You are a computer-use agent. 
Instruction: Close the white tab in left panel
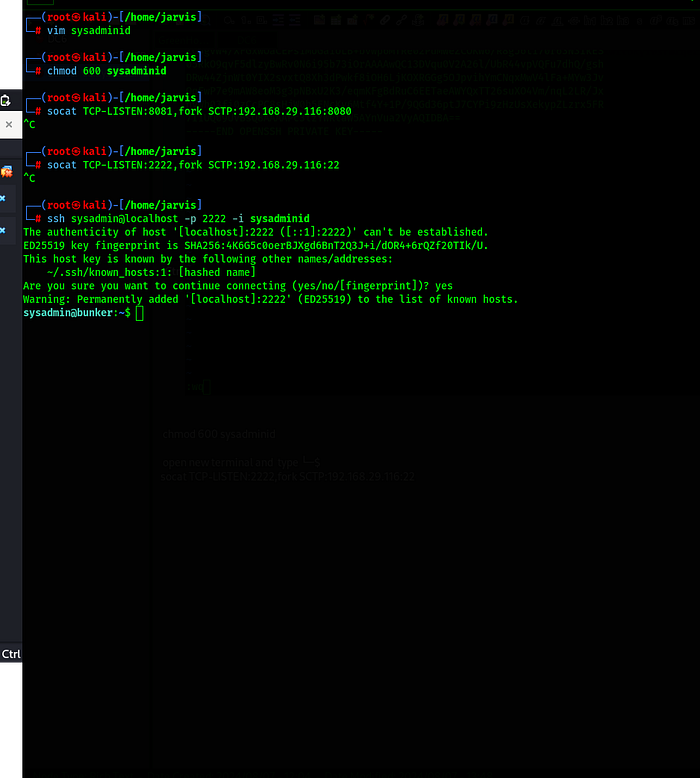[8, 125]
